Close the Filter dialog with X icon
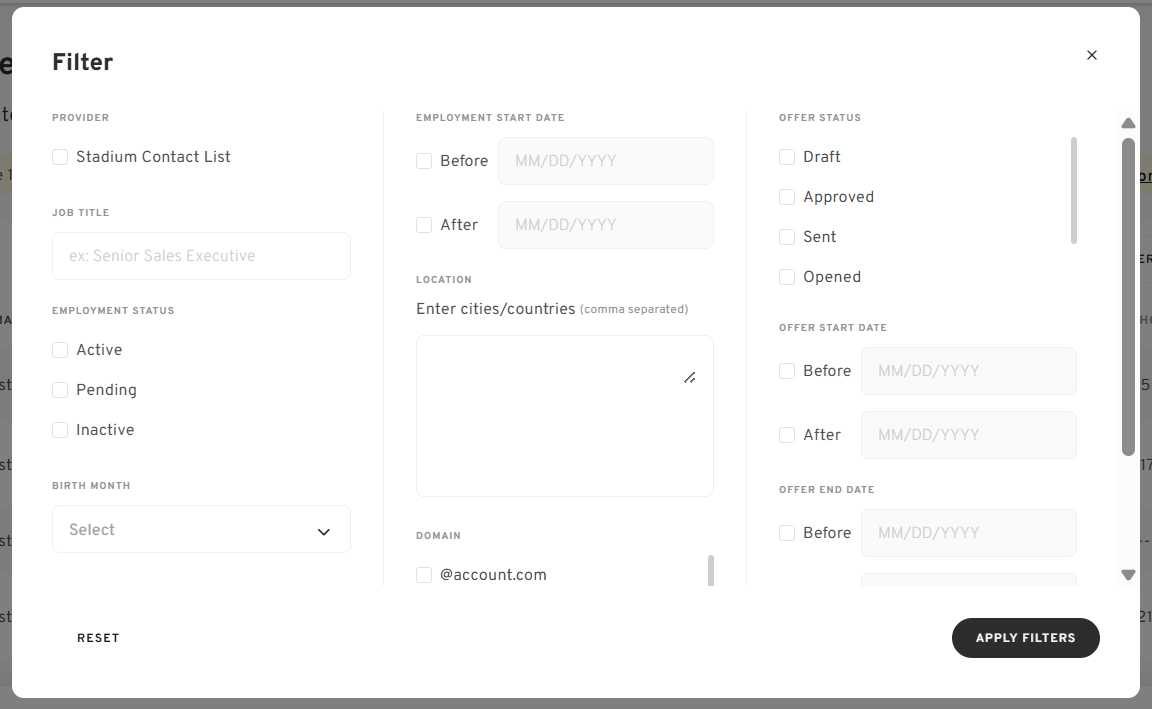 (x=1092, y=55)
